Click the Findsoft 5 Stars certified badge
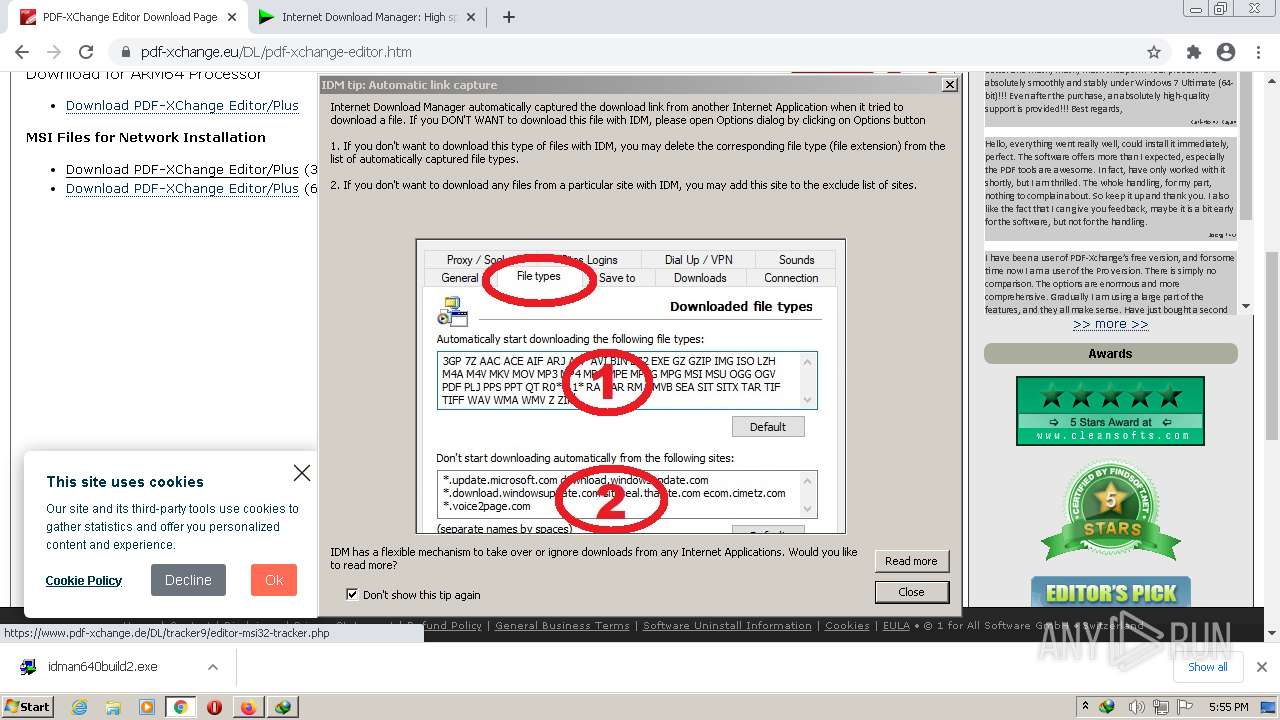The height and width of the screenshot is (720, 1280). [x=1111, y=511]
